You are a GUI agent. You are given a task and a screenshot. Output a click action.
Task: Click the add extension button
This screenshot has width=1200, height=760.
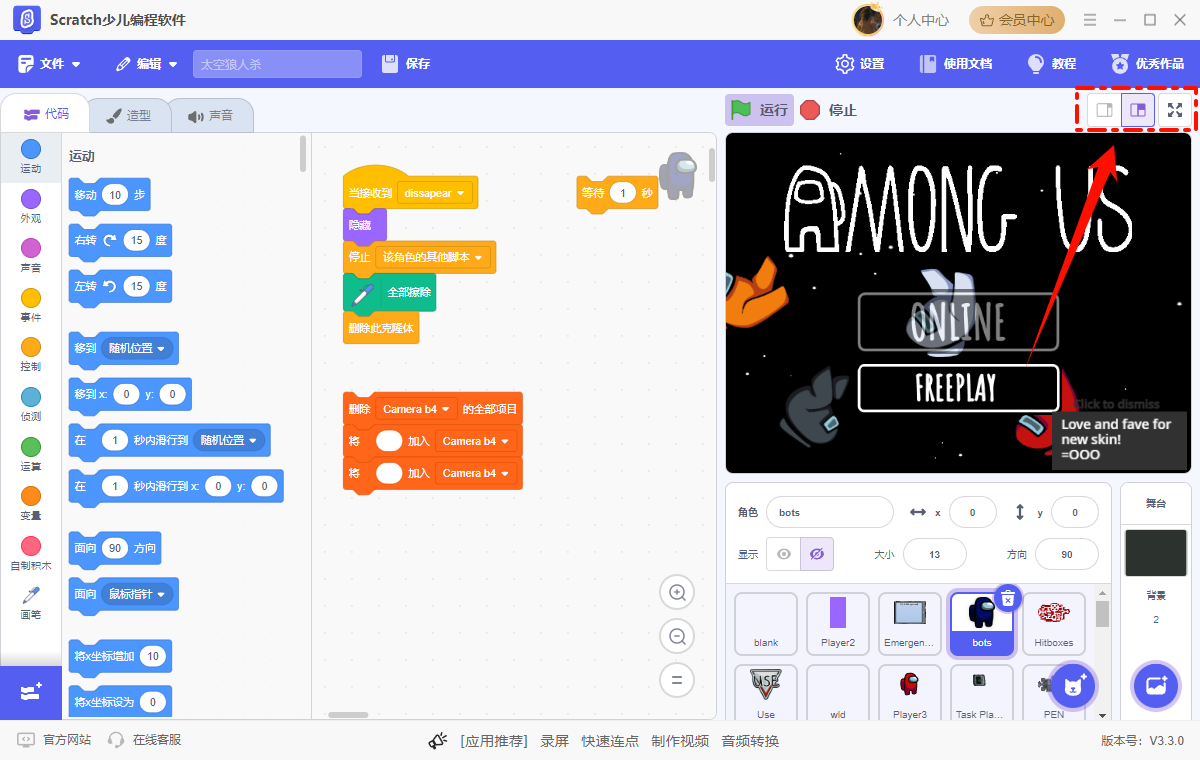[31, 692]
